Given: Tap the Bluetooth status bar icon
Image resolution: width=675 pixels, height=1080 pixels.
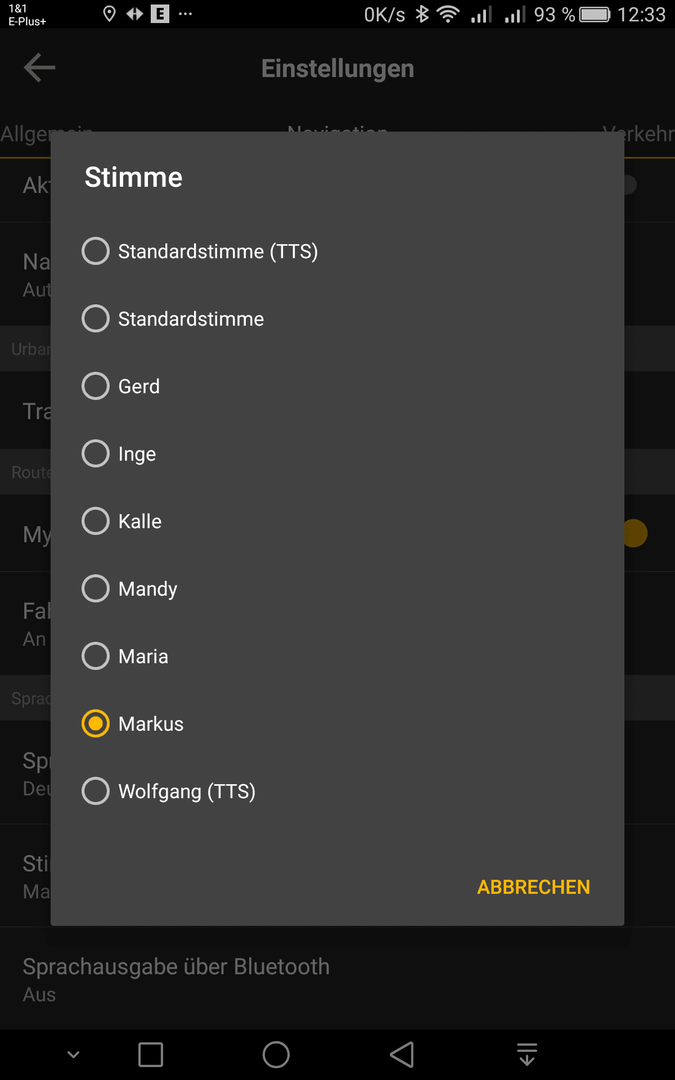Looking at the screenshot, I should click(x=422, y=14).
